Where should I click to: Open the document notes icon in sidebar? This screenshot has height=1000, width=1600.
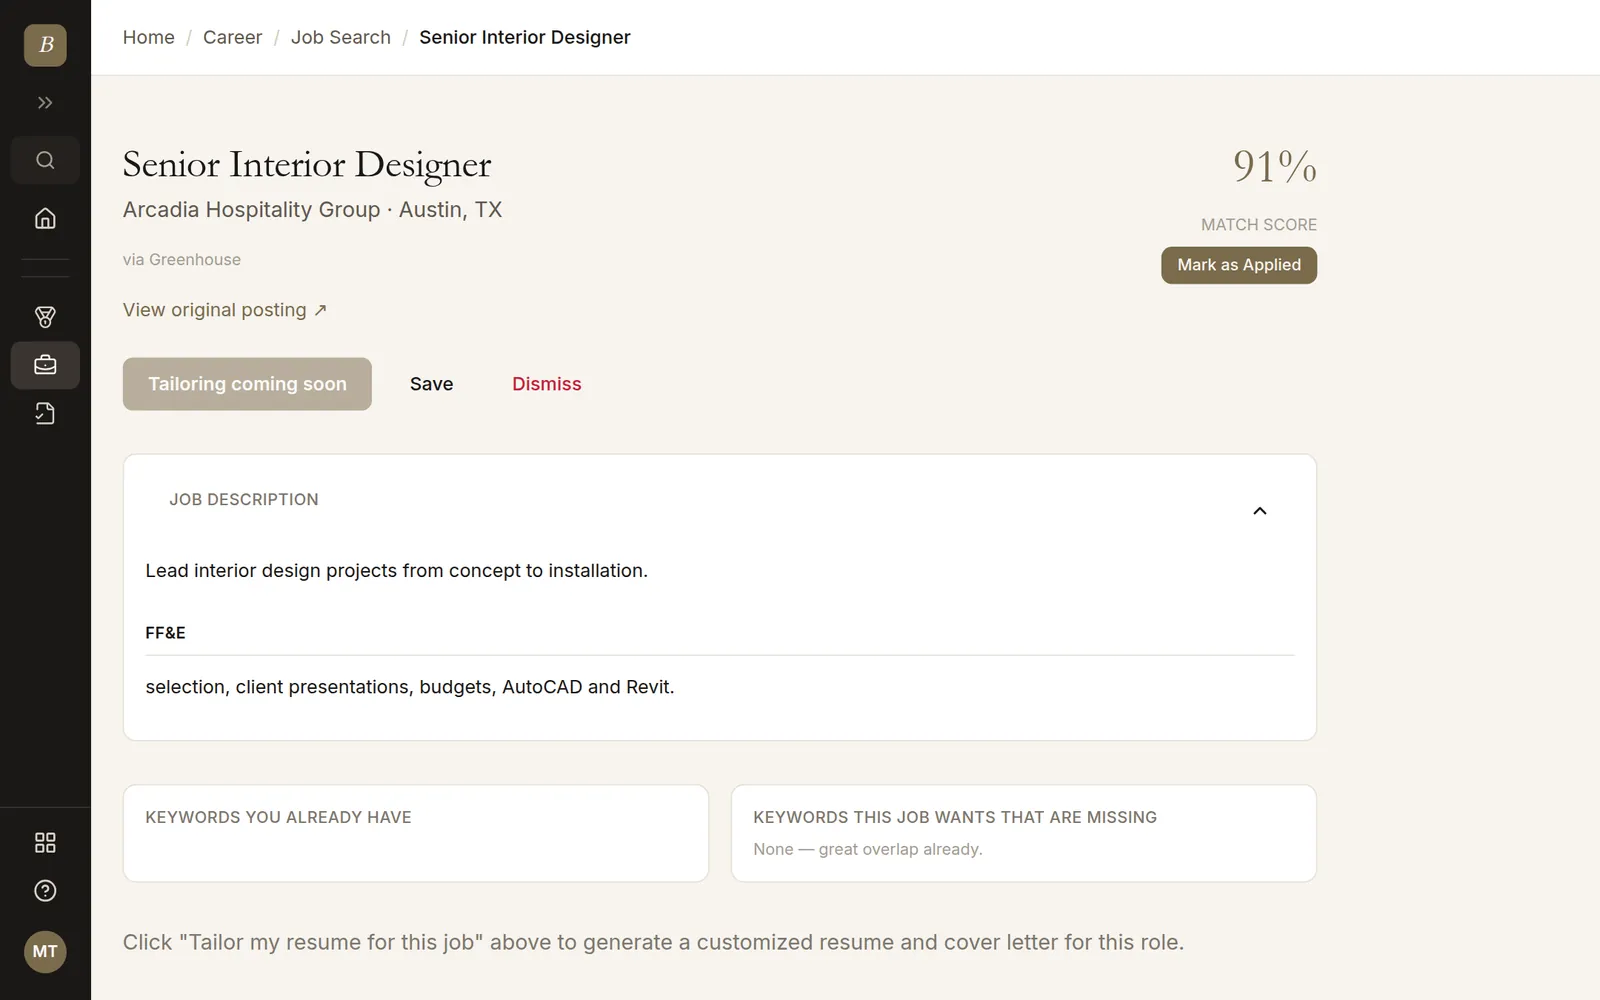click(x=45, y=413)
